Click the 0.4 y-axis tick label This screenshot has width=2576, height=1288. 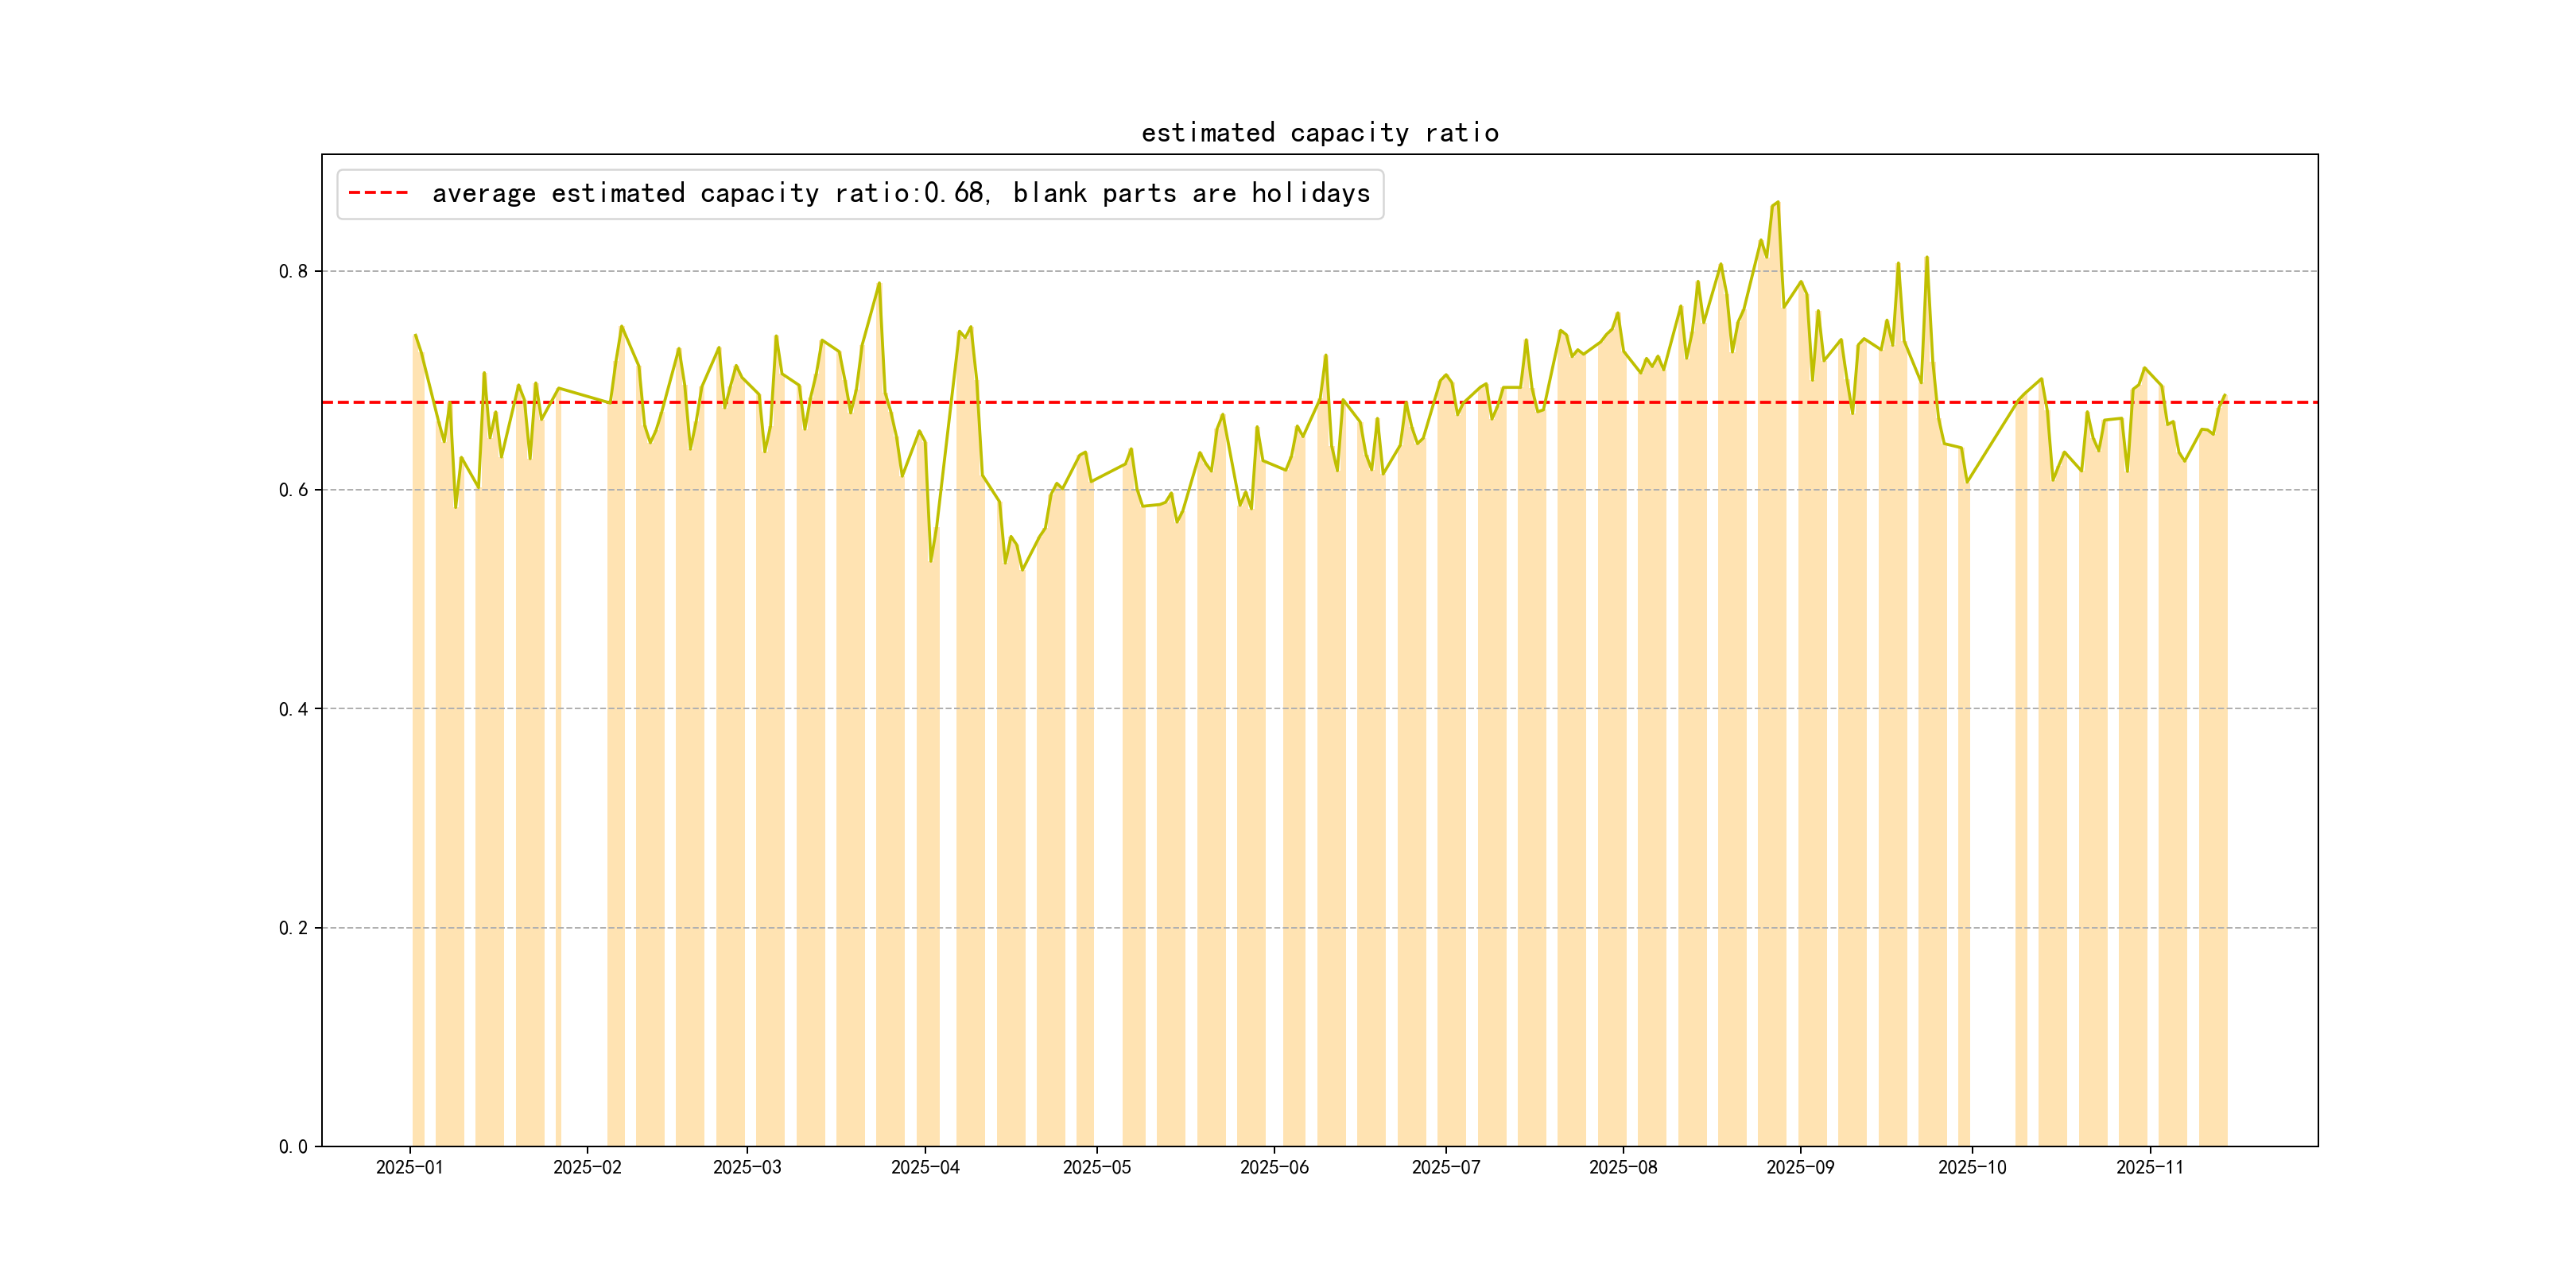tap(293, 709)
